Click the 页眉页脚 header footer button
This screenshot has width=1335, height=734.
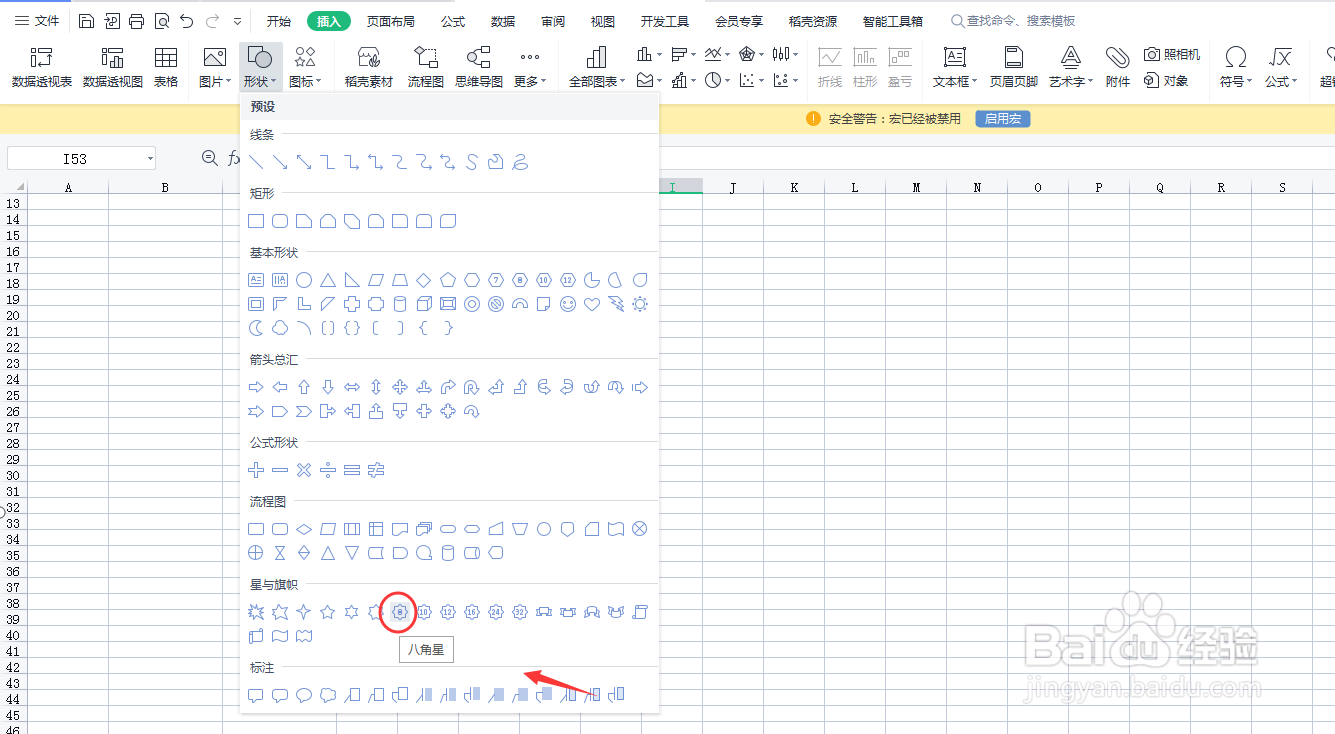coord(1014,68)
